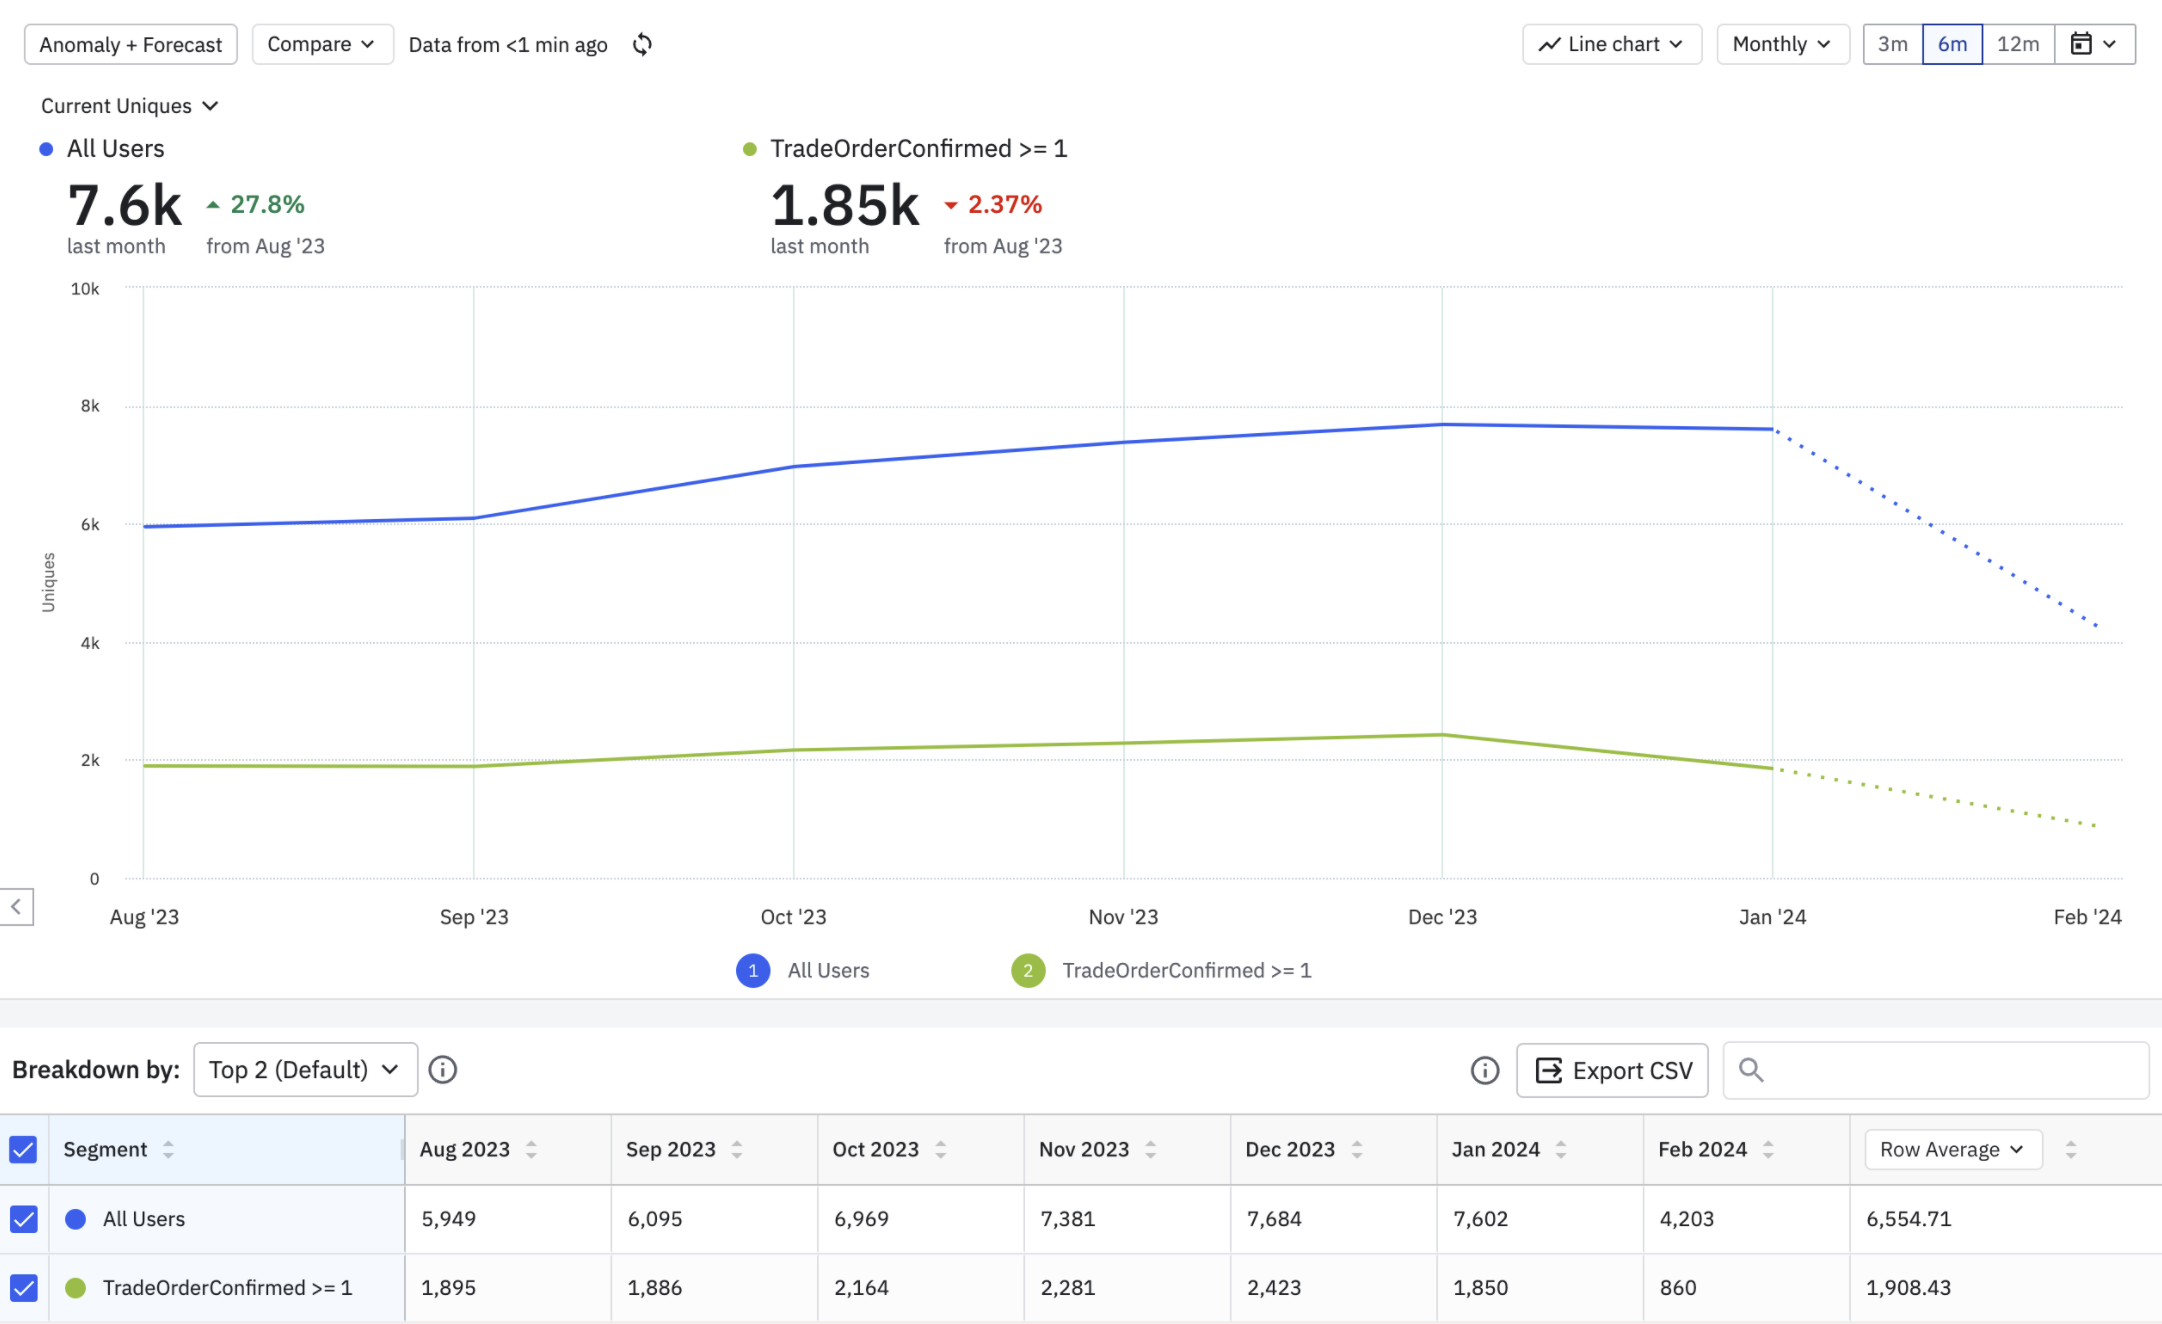Uncheck the TradeOrderConfirmed row checkbox

click(23, 1288)
